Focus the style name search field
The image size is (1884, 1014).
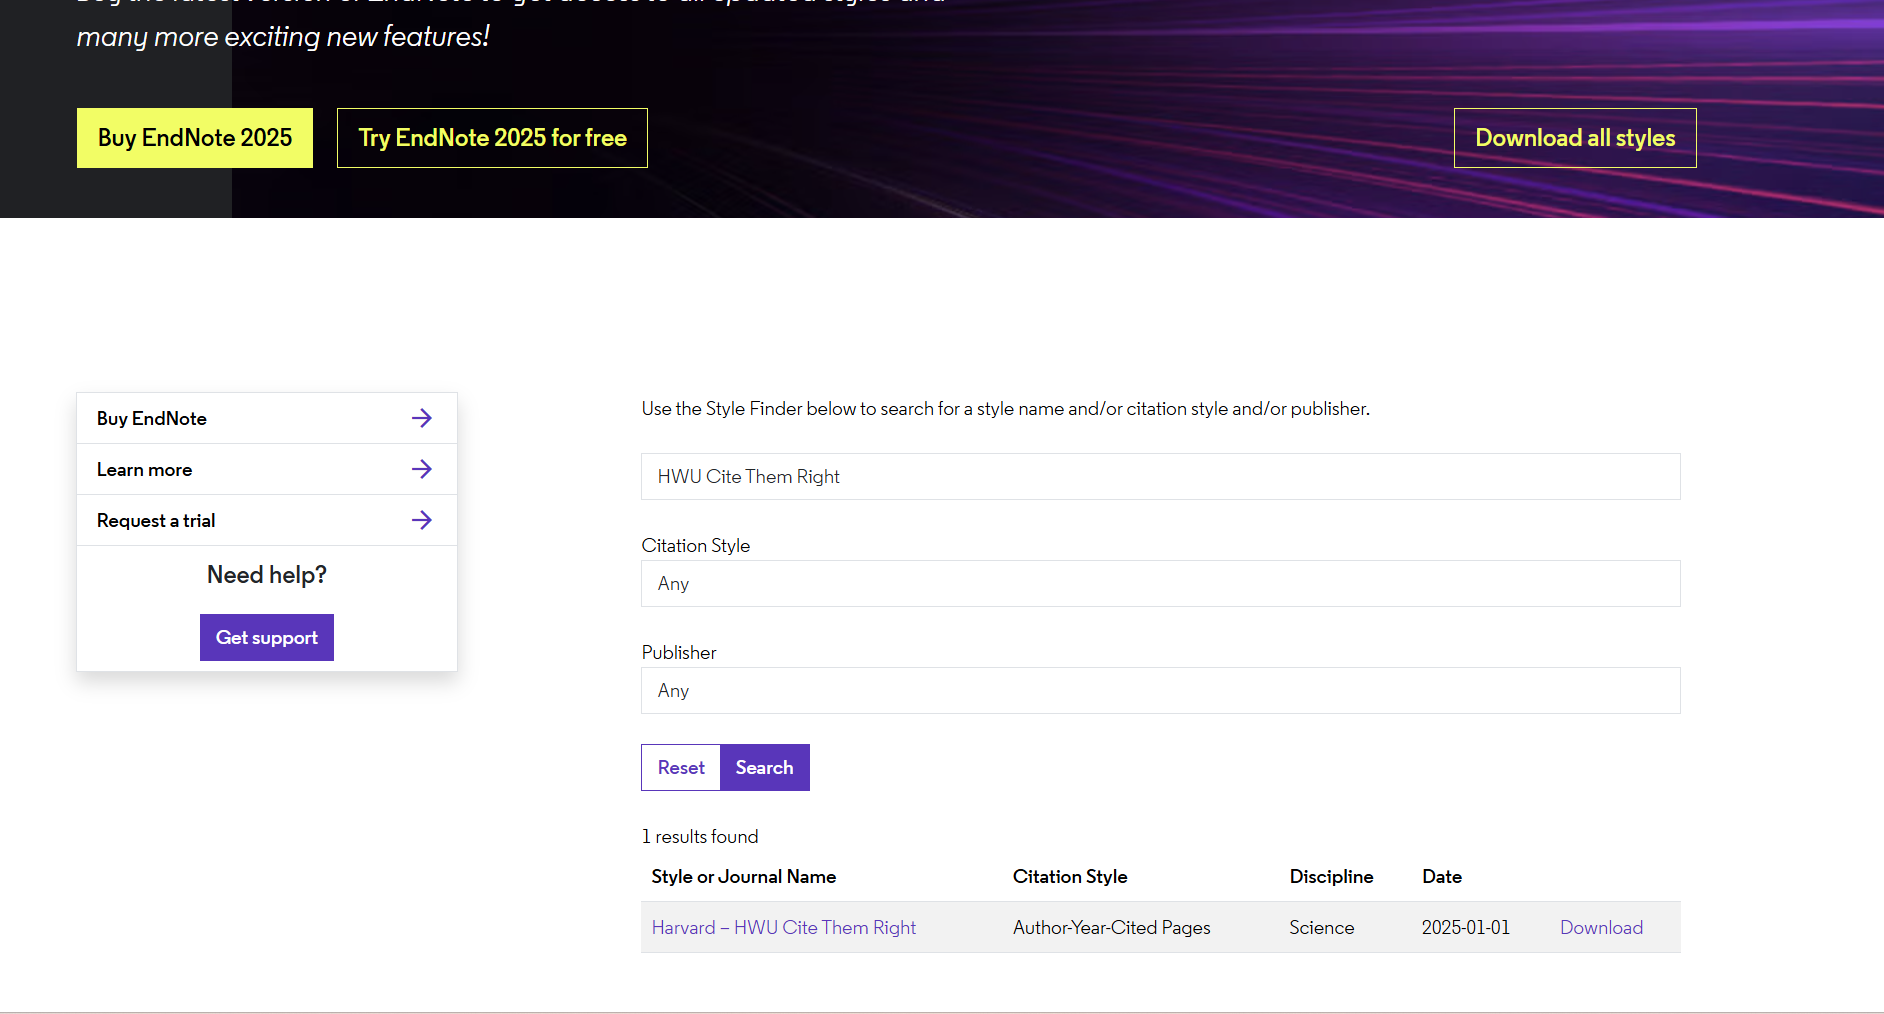(1160, 477)
